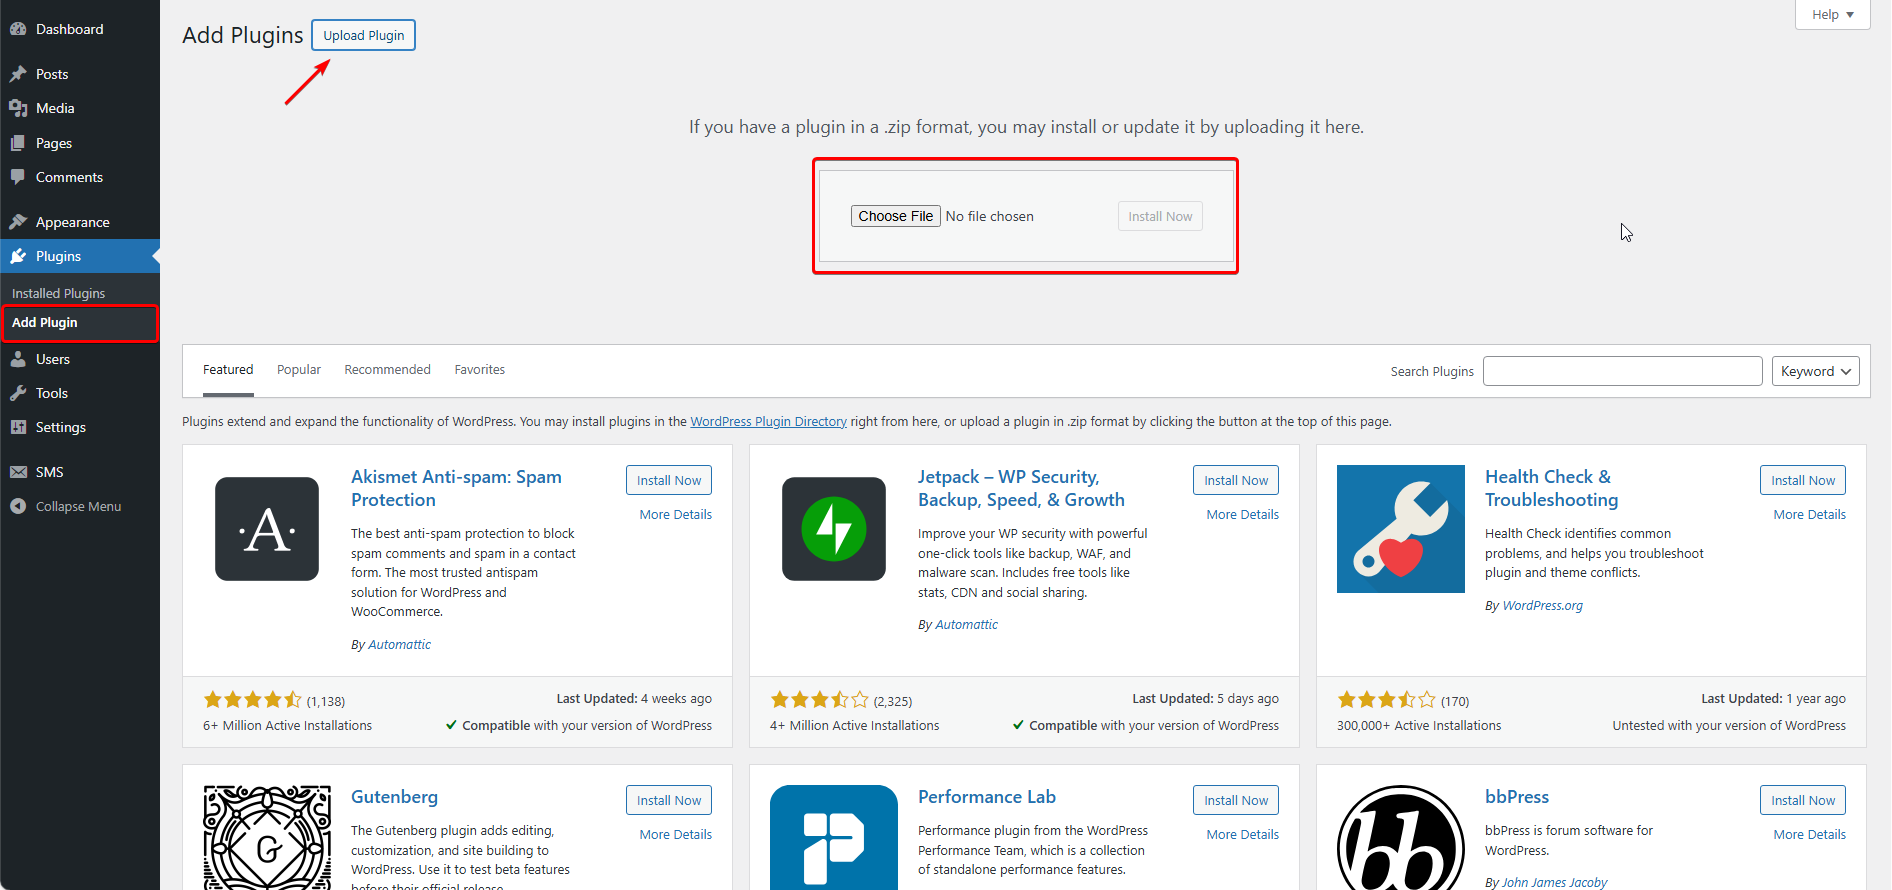This screenshot has width=1892, height=890.
Task: Open More Details for Health Check
Action: click(1810, 515)
